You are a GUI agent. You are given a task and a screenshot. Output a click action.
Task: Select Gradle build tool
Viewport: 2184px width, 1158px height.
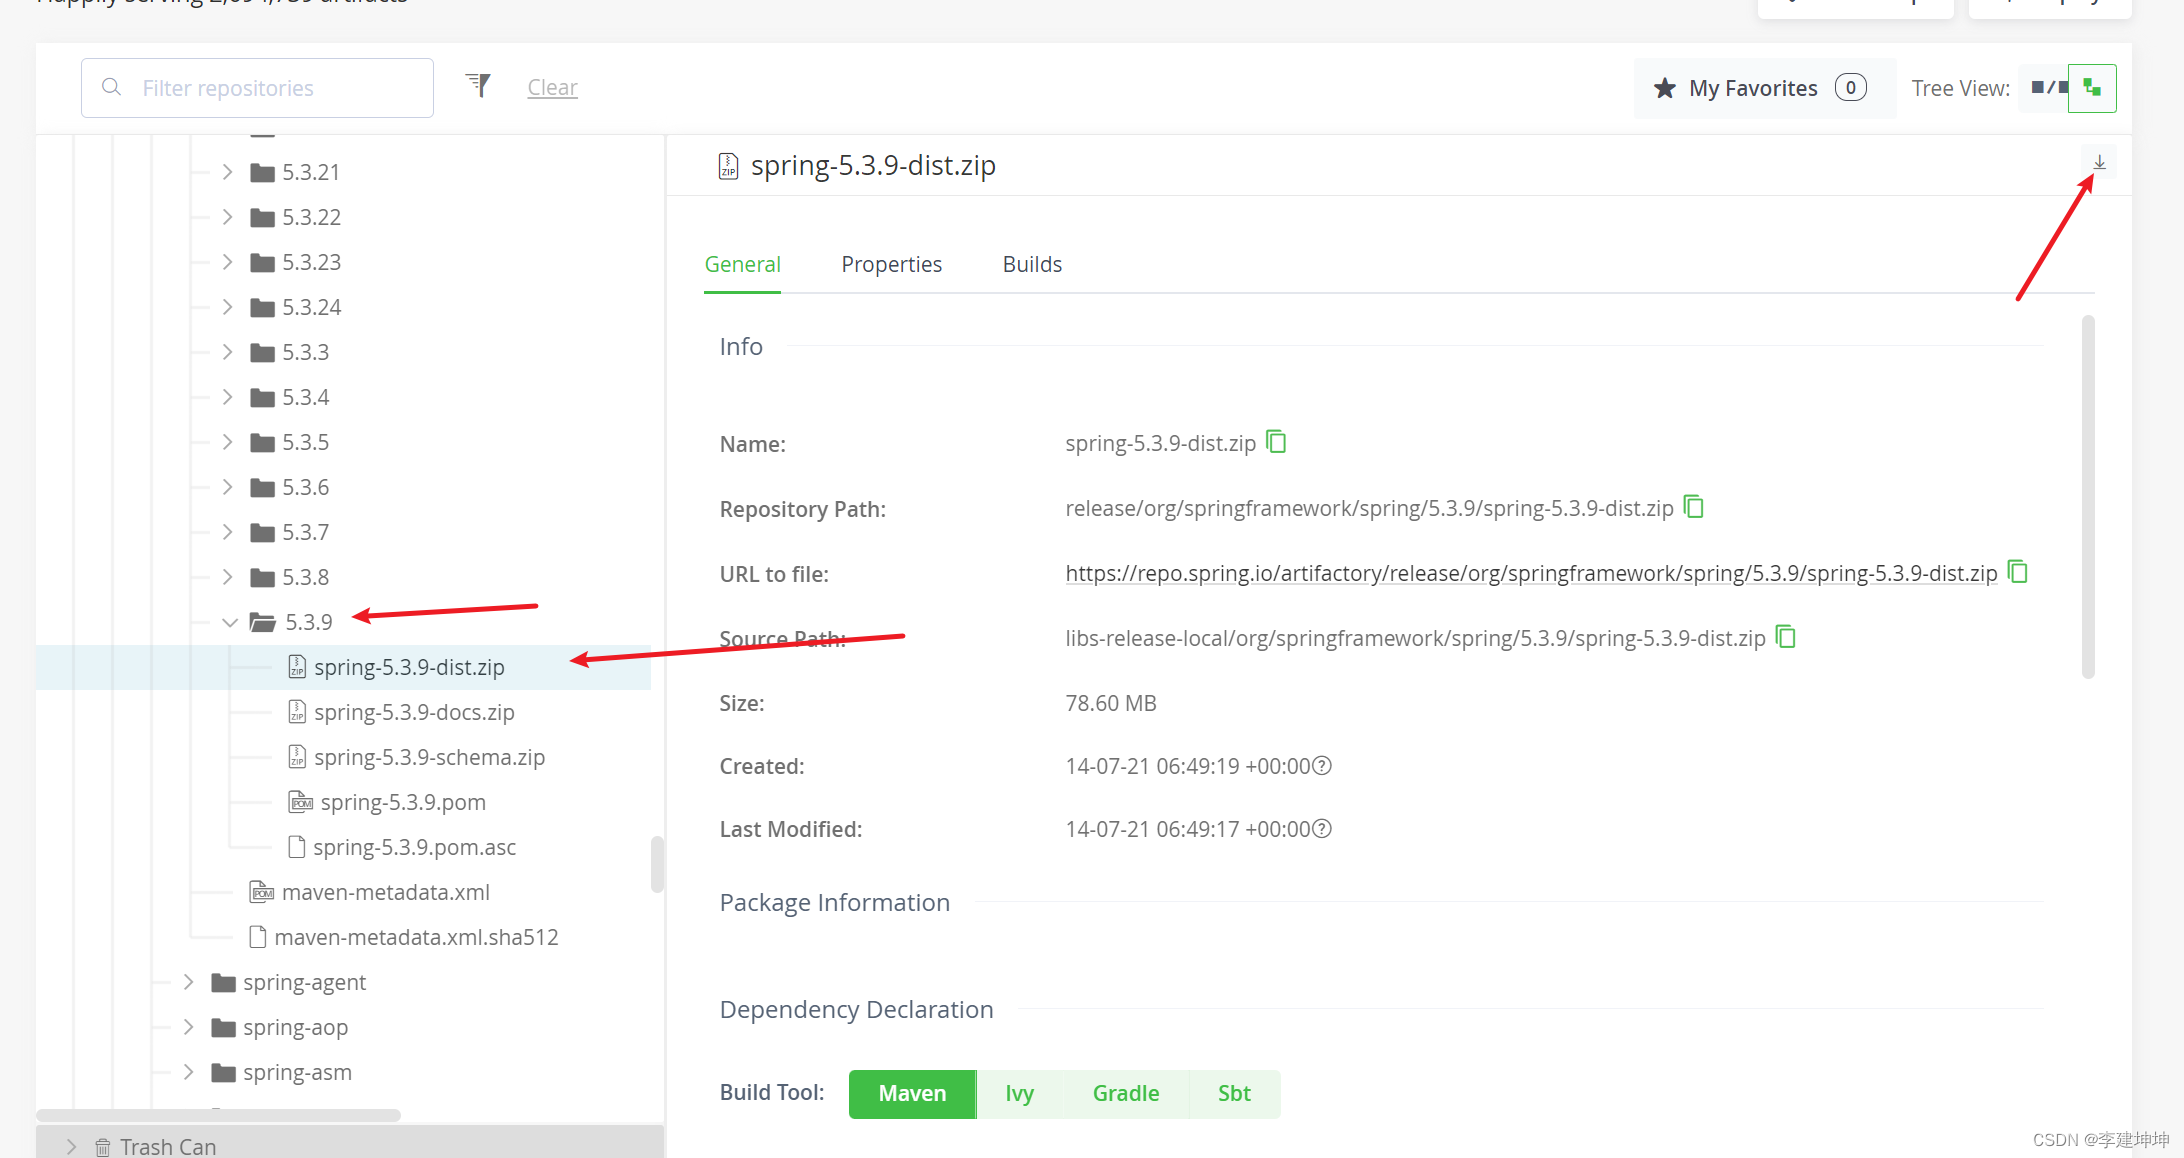[1126, 1094]
